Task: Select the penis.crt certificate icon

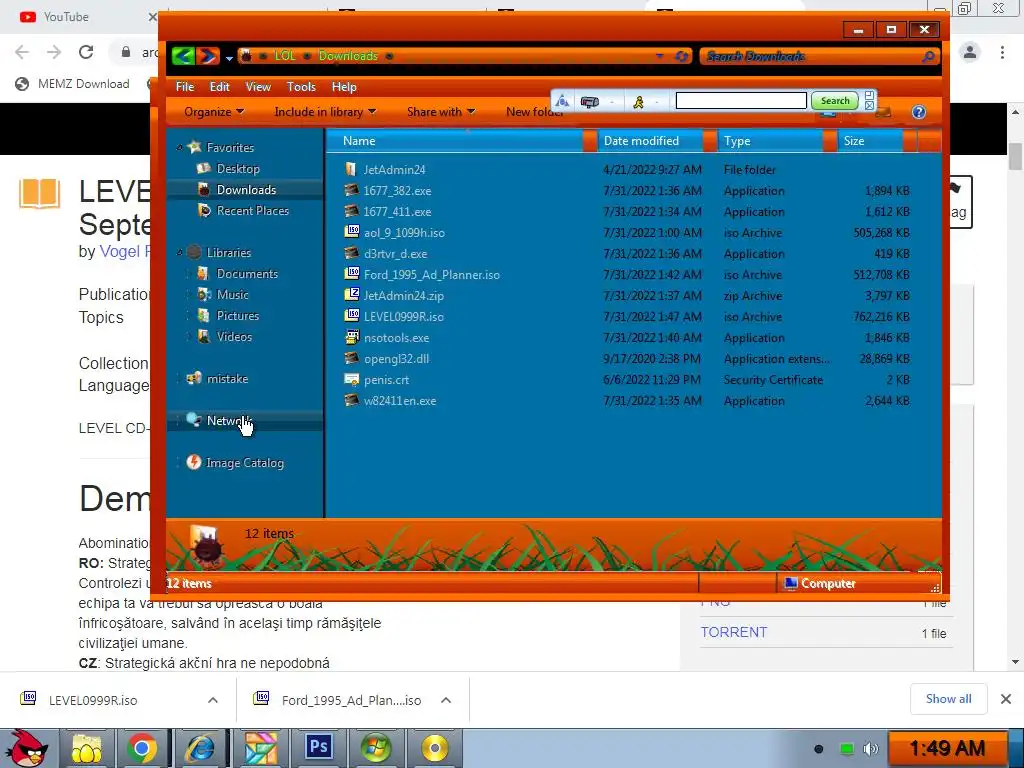Action: click(351, 379)
